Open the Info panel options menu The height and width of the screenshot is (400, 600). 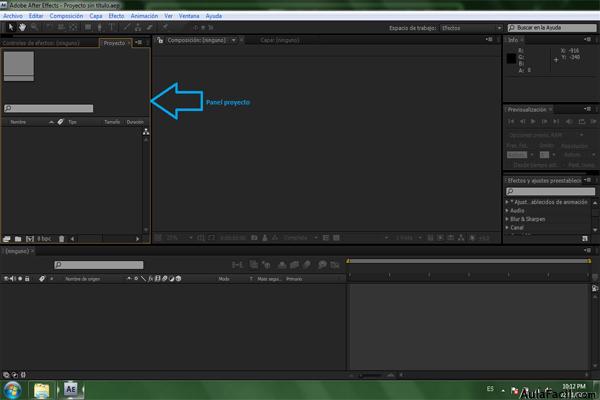[x=587, y=39]
